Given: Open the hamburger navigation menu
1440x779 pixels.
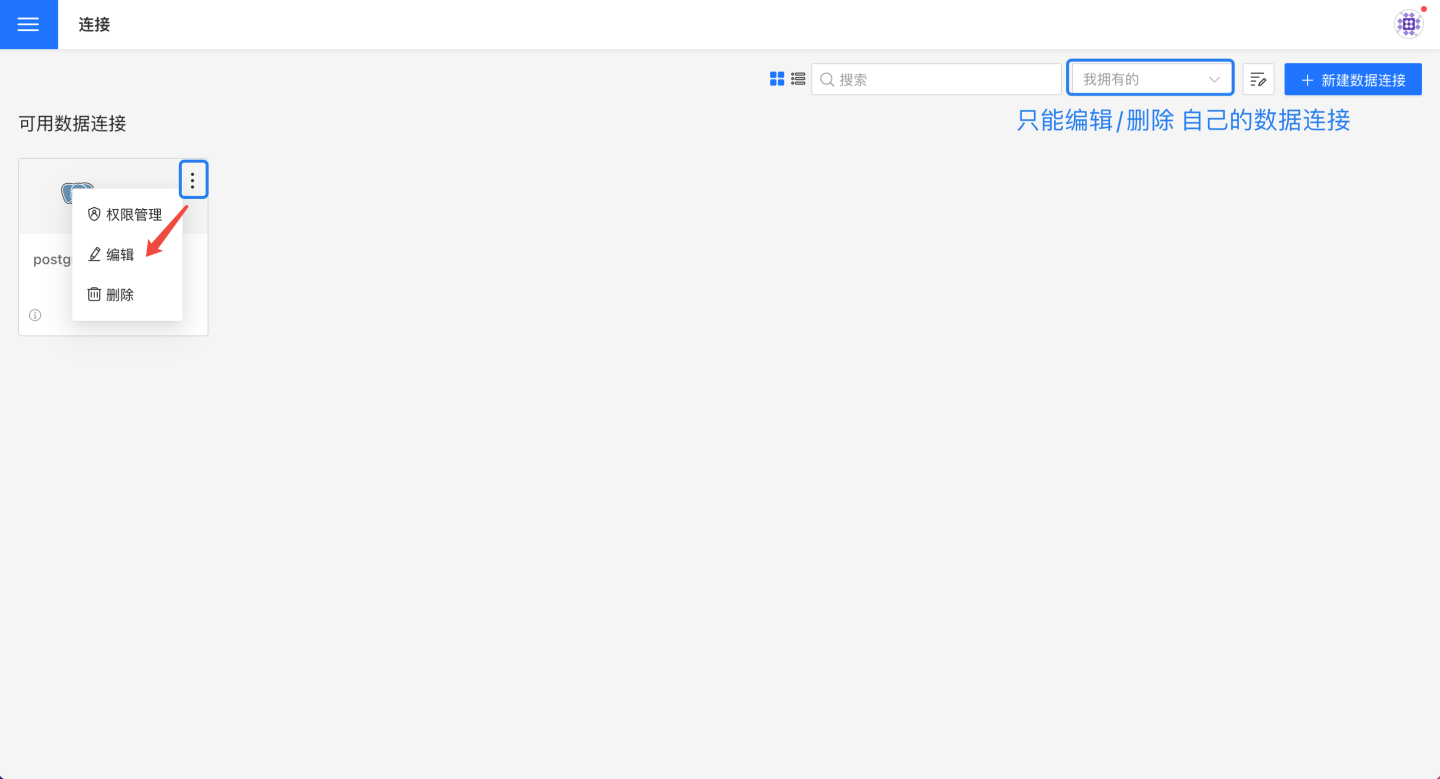Looking at the screenshot, I should 28,24.
